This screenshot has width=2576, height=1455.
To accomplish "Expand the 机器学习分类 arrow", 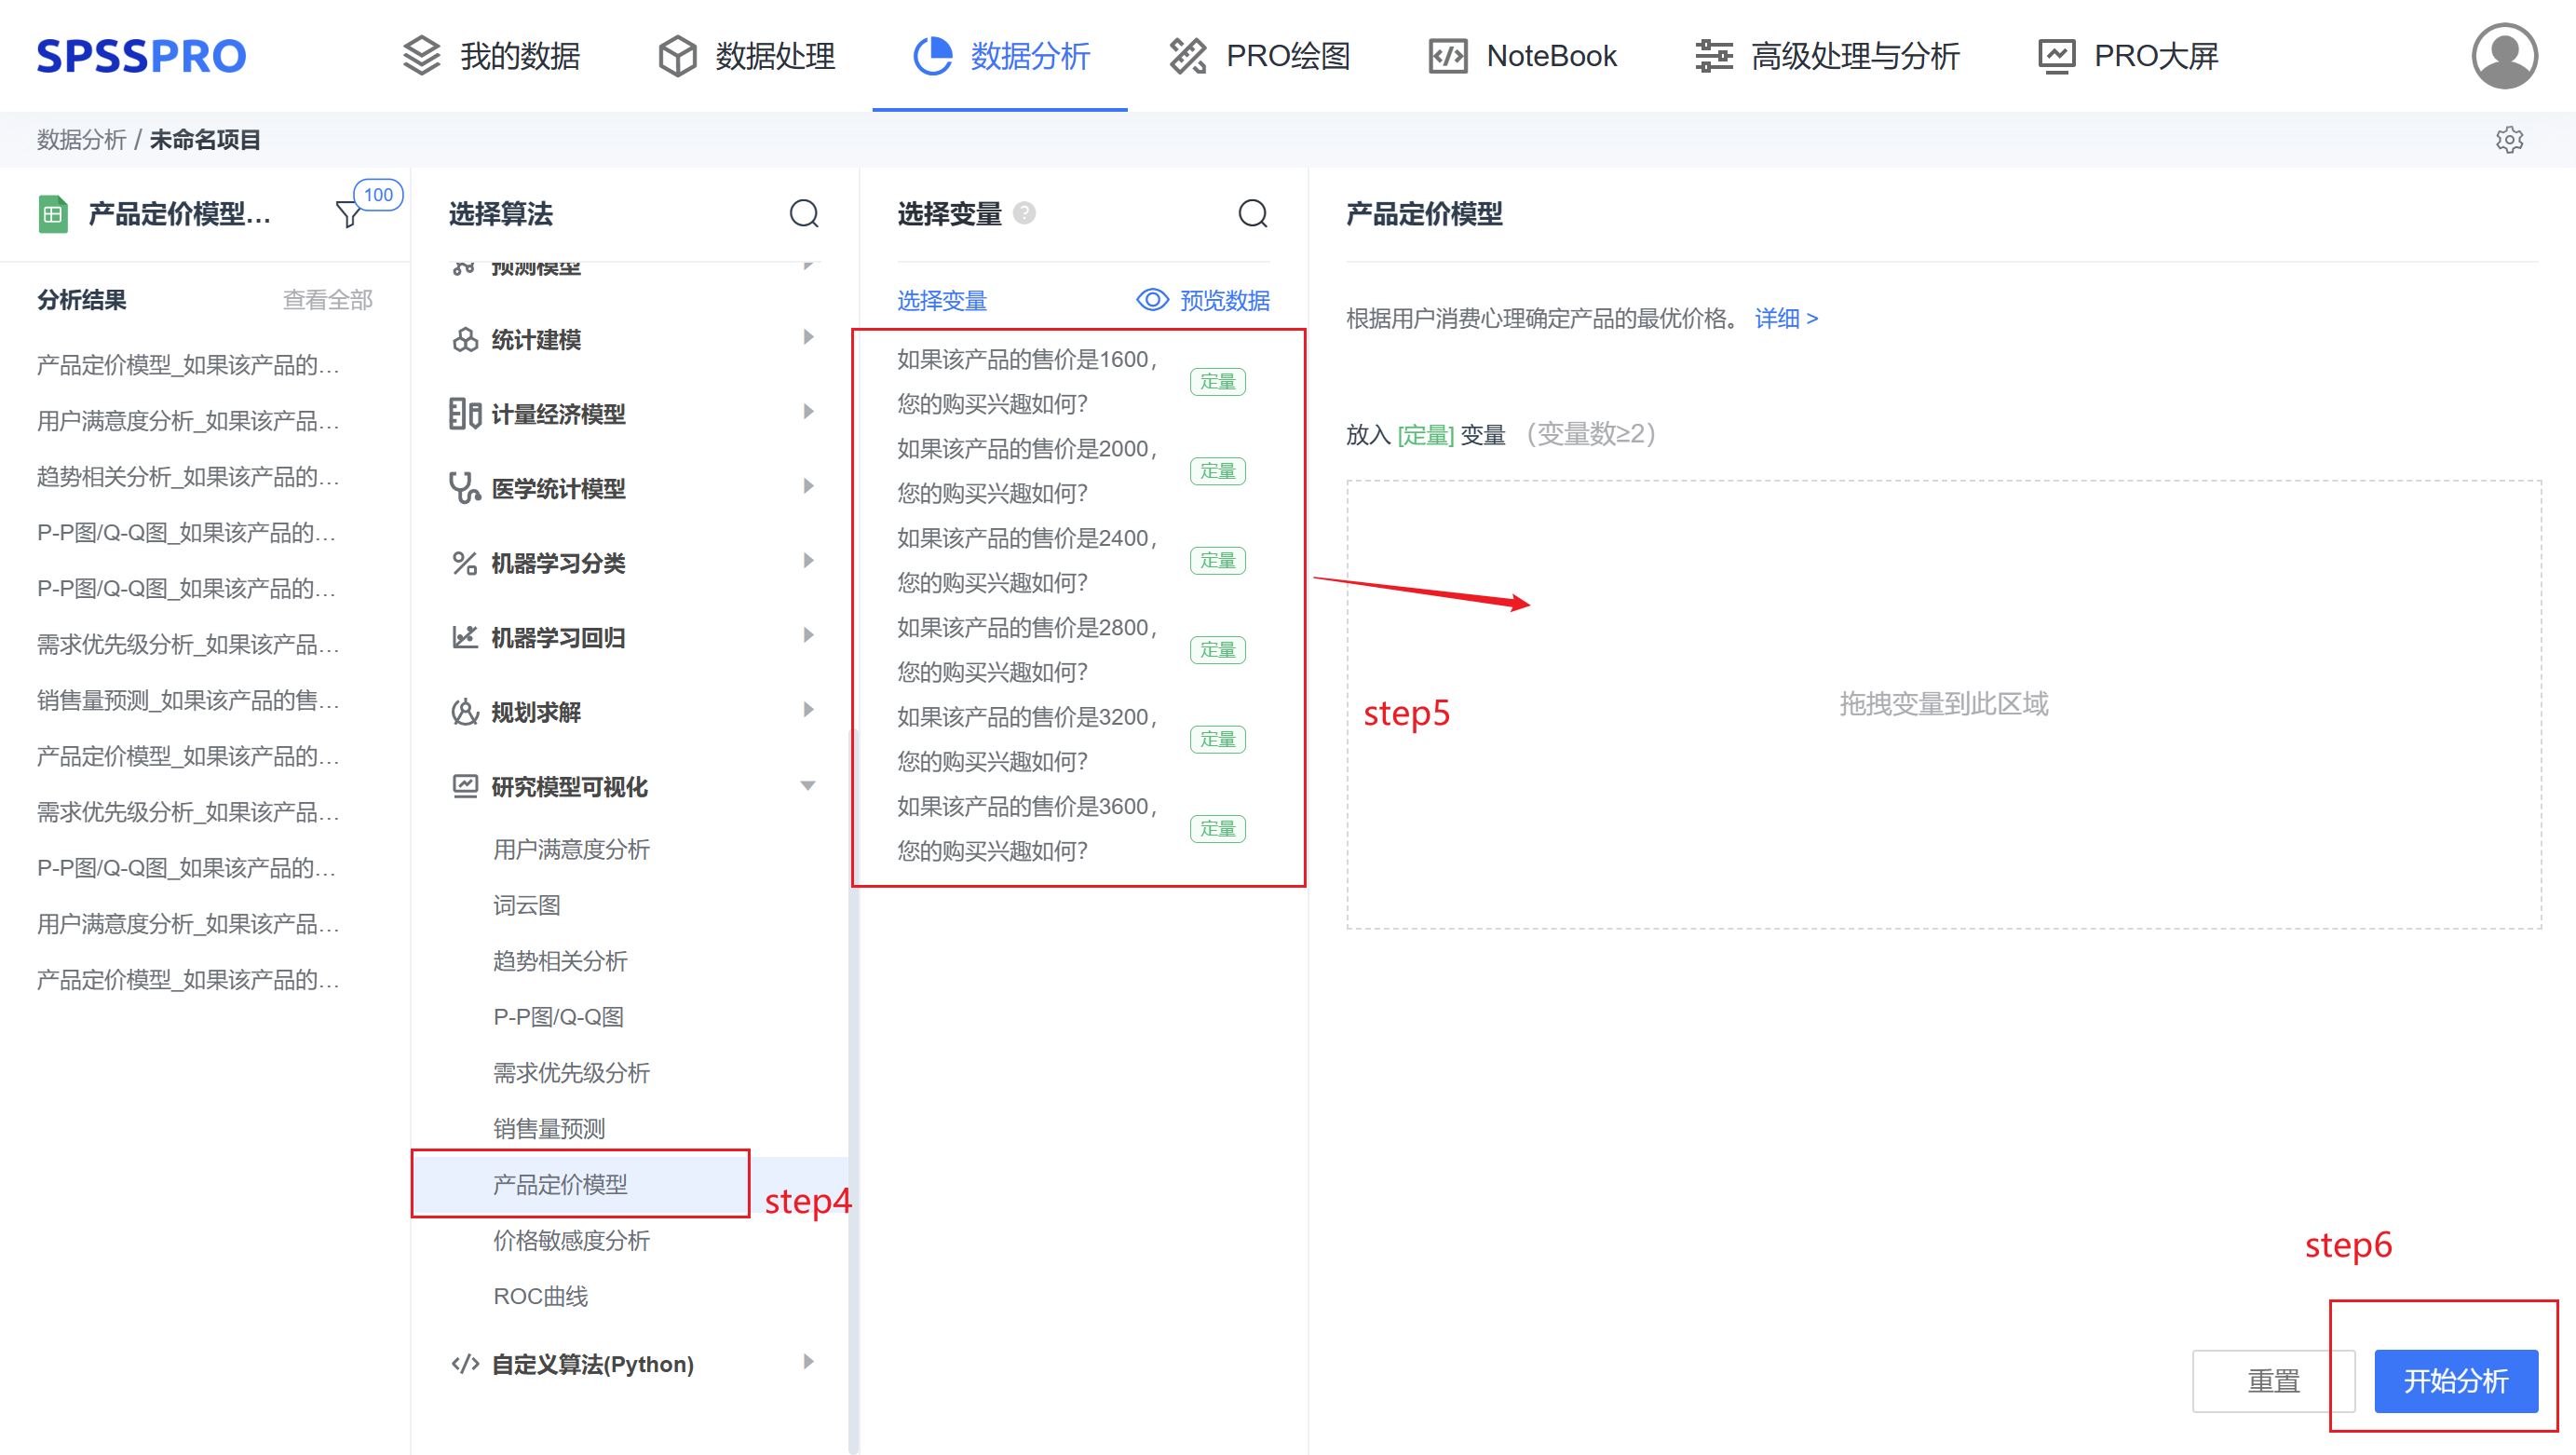I will pos(808,561).
